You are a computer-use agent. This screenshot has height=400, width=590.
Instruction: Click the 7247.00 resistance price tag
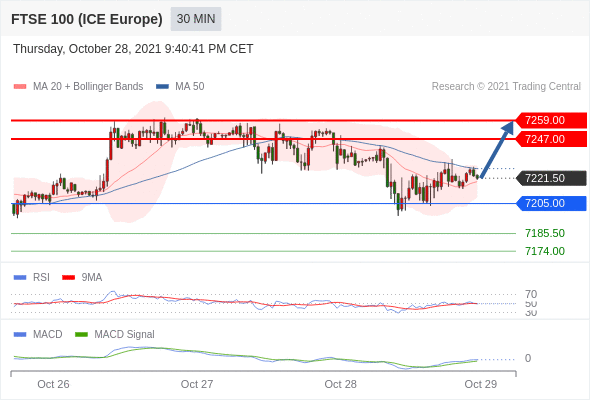pyautogui.click(x=551, y=139)
